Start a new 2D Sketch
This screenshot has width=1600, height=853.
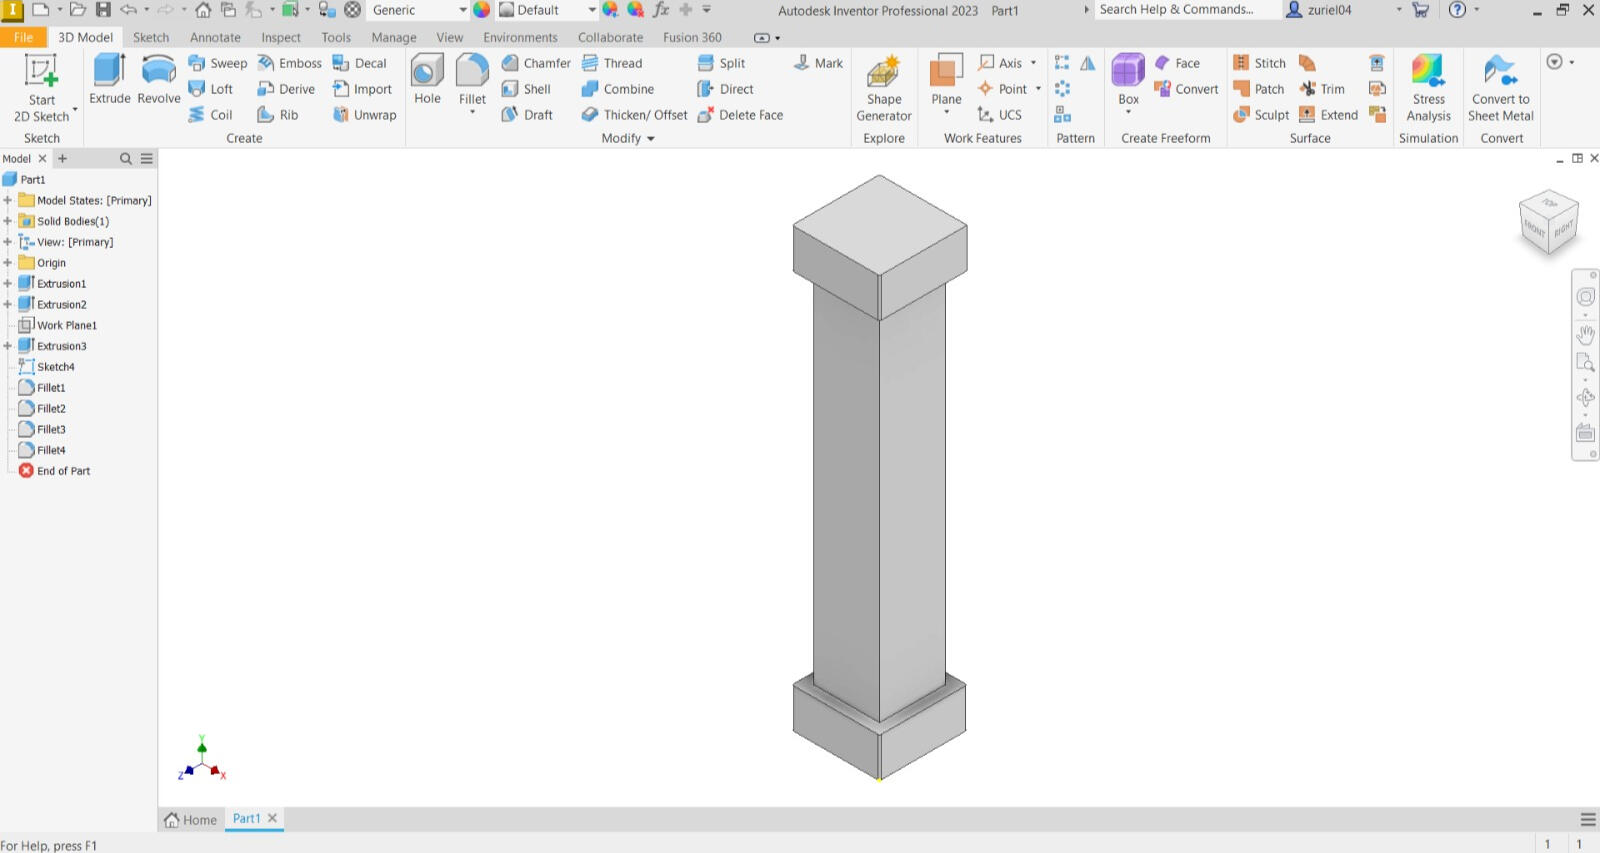pyautogui.click(x=42, y=88)
